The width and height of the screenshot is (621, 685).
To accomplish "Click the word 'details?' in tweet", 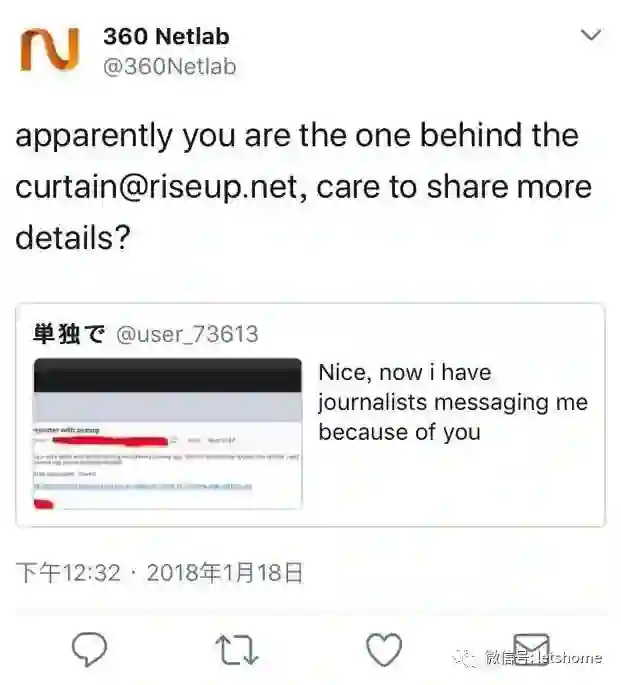I will 73,238.
